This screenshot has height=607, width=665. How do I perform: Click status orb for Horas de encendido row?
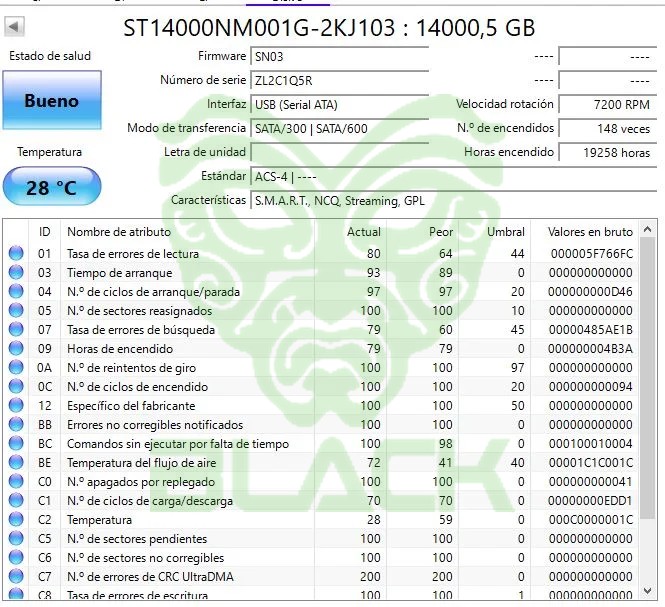[16, 349]
